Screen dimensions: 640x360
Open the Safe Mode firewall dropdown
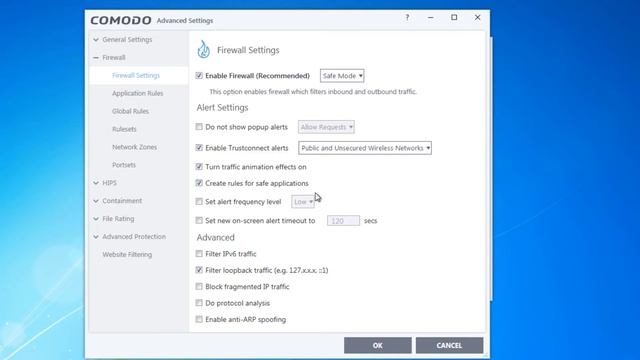click(x=342, y=76)
